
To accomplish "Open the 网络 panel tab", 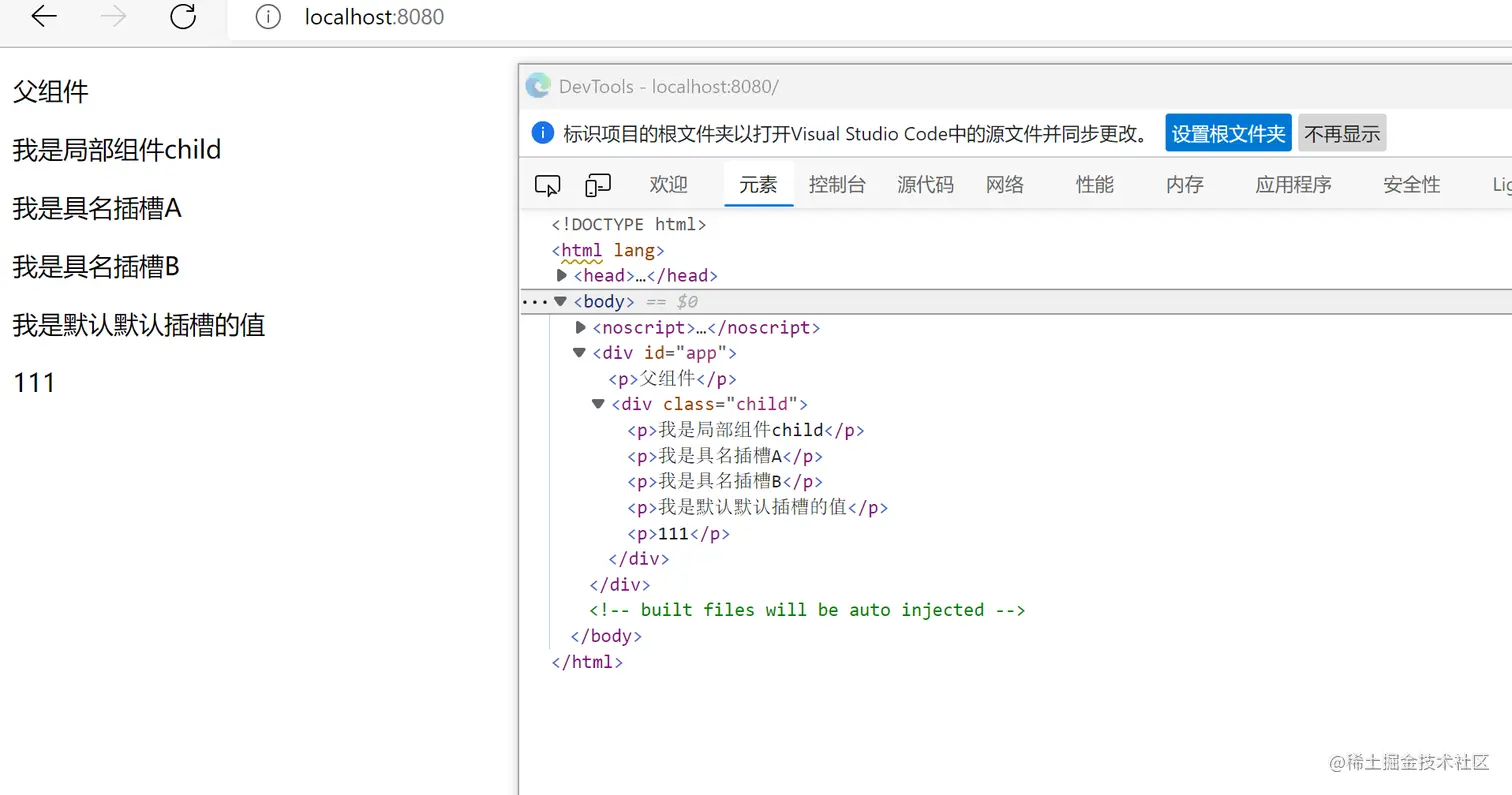I will point(1004,184).
